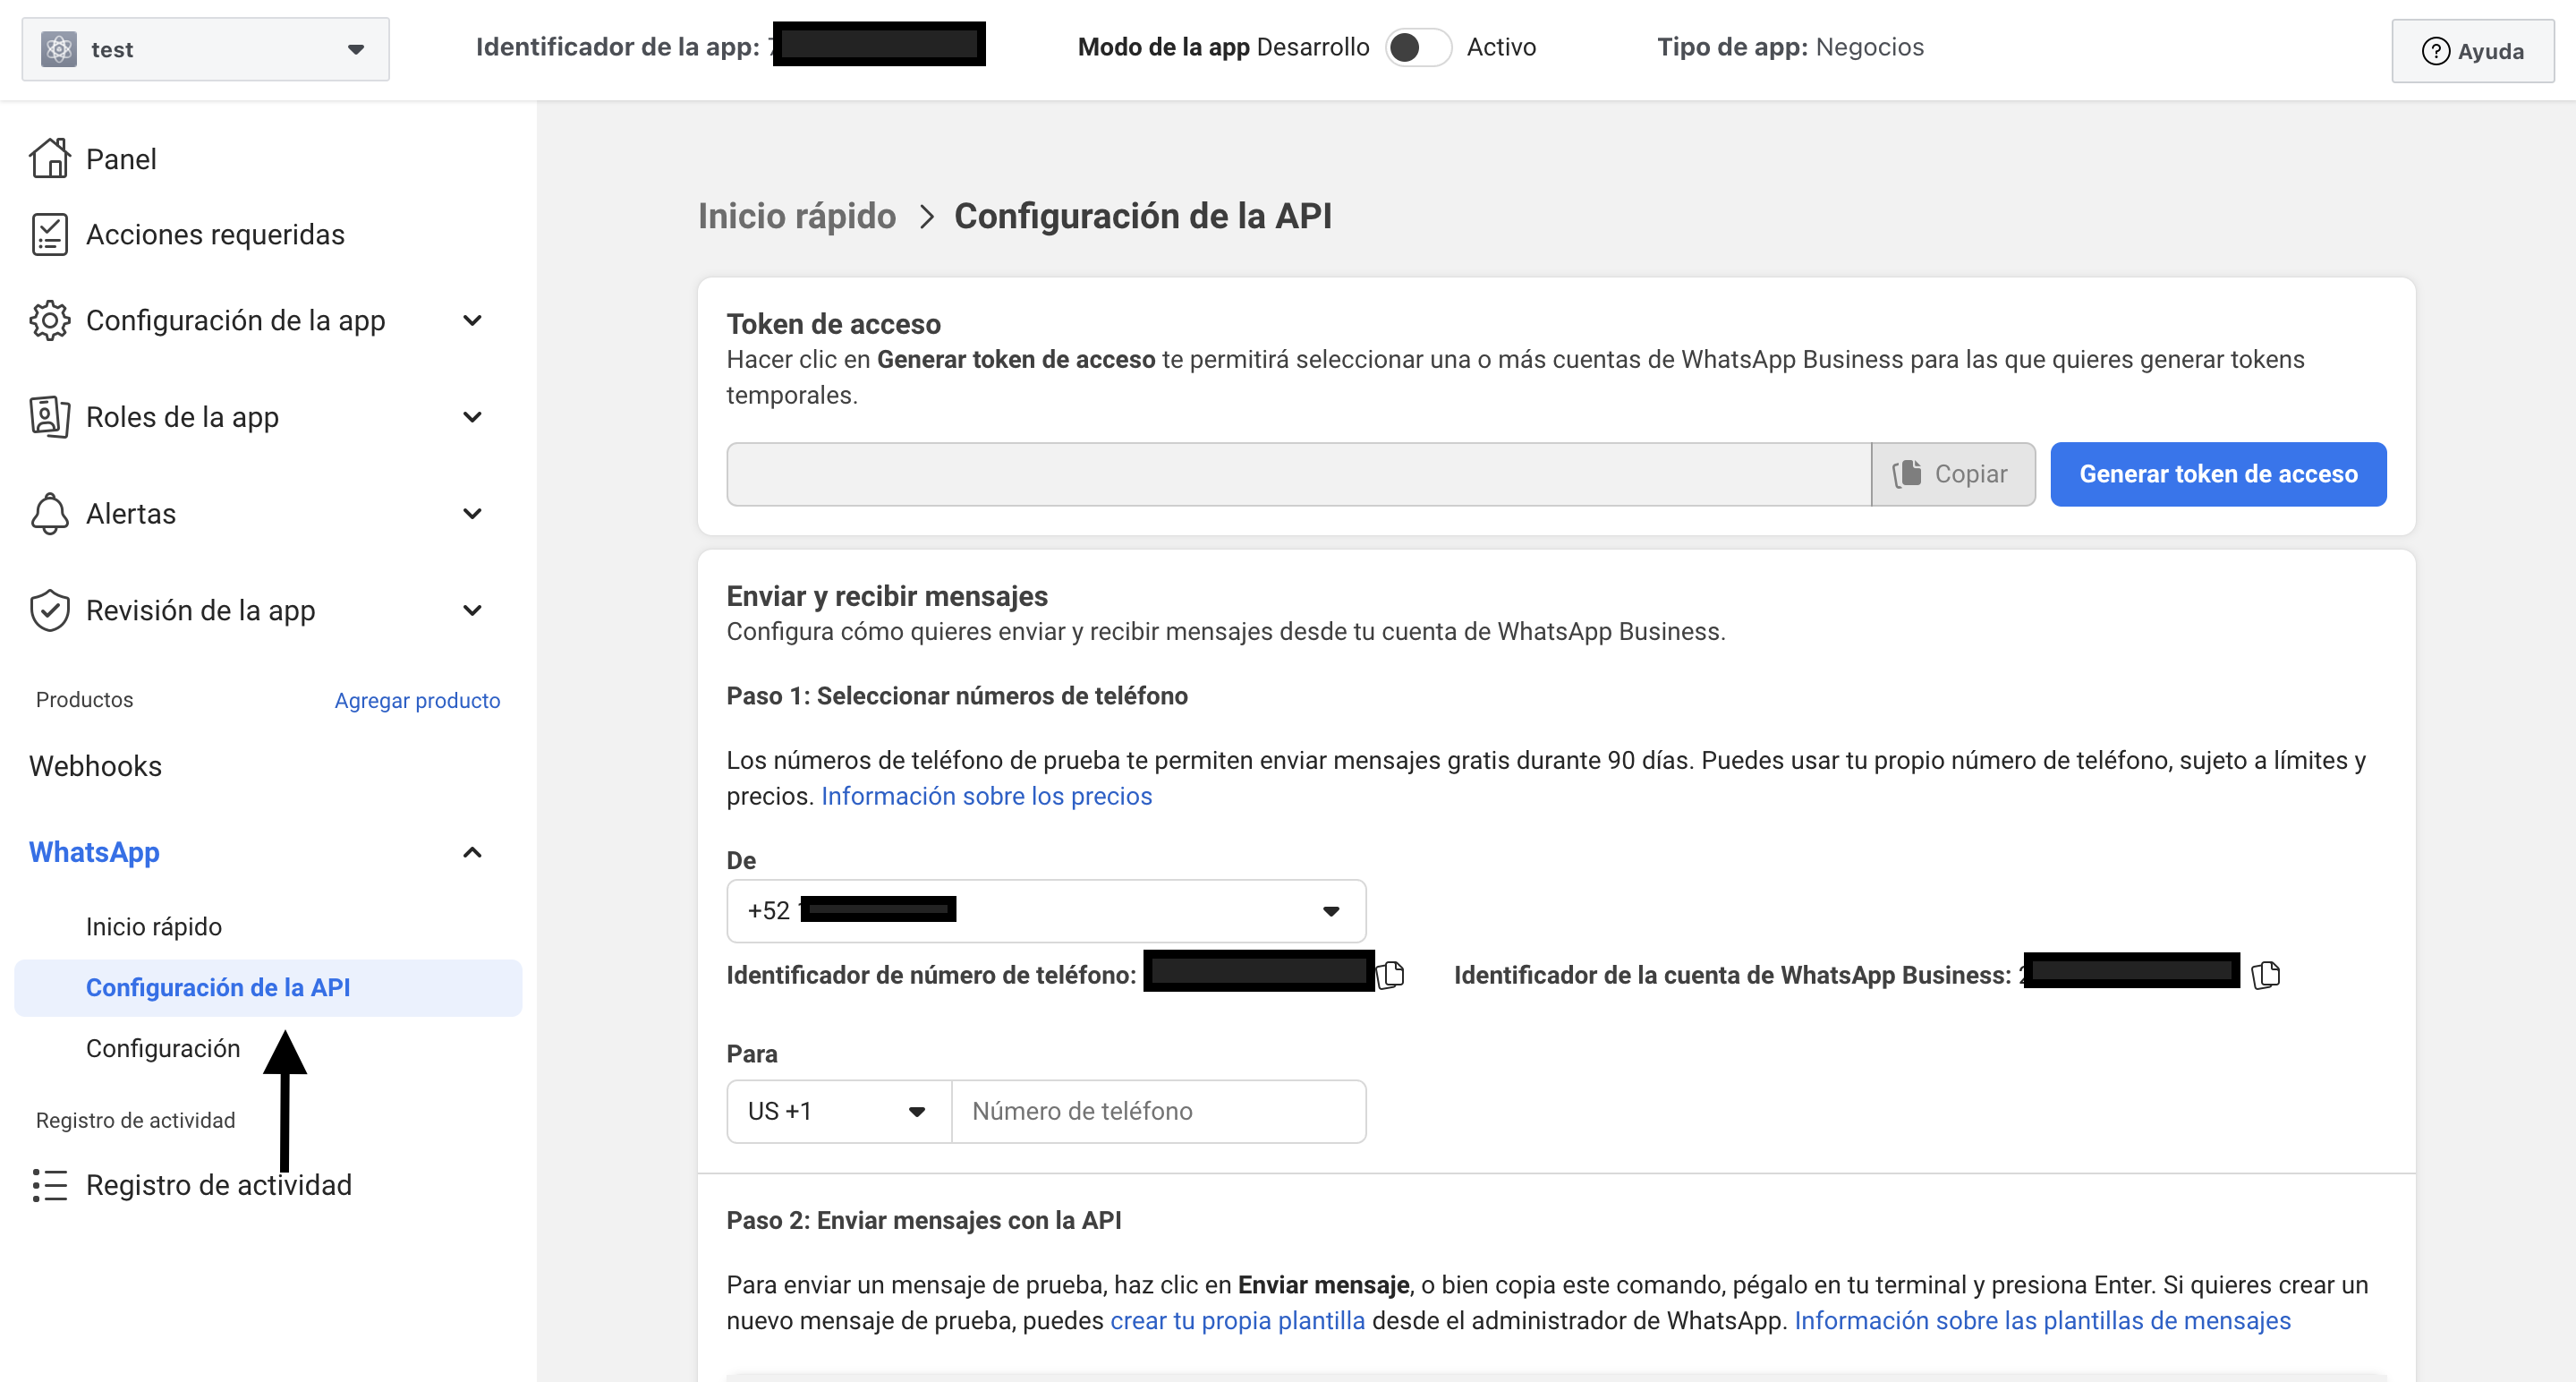Image resolution: width=2576 pixels, height=1382 pixels.
Task: Click the Acciones requeridas checklist icon
Action: point(49,234)
